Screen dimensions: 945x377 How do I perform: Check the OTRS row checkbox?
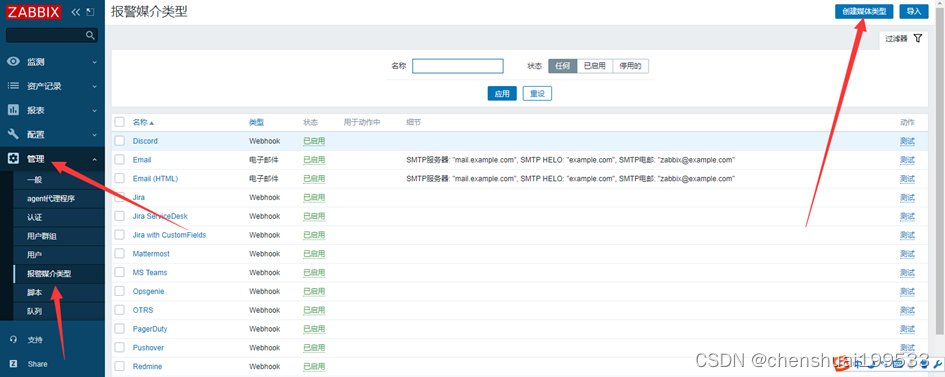[119, 310]
